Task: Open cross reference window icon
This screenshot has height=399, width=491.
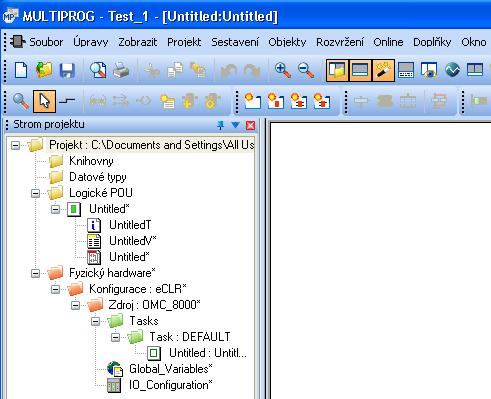Action: 406,70
